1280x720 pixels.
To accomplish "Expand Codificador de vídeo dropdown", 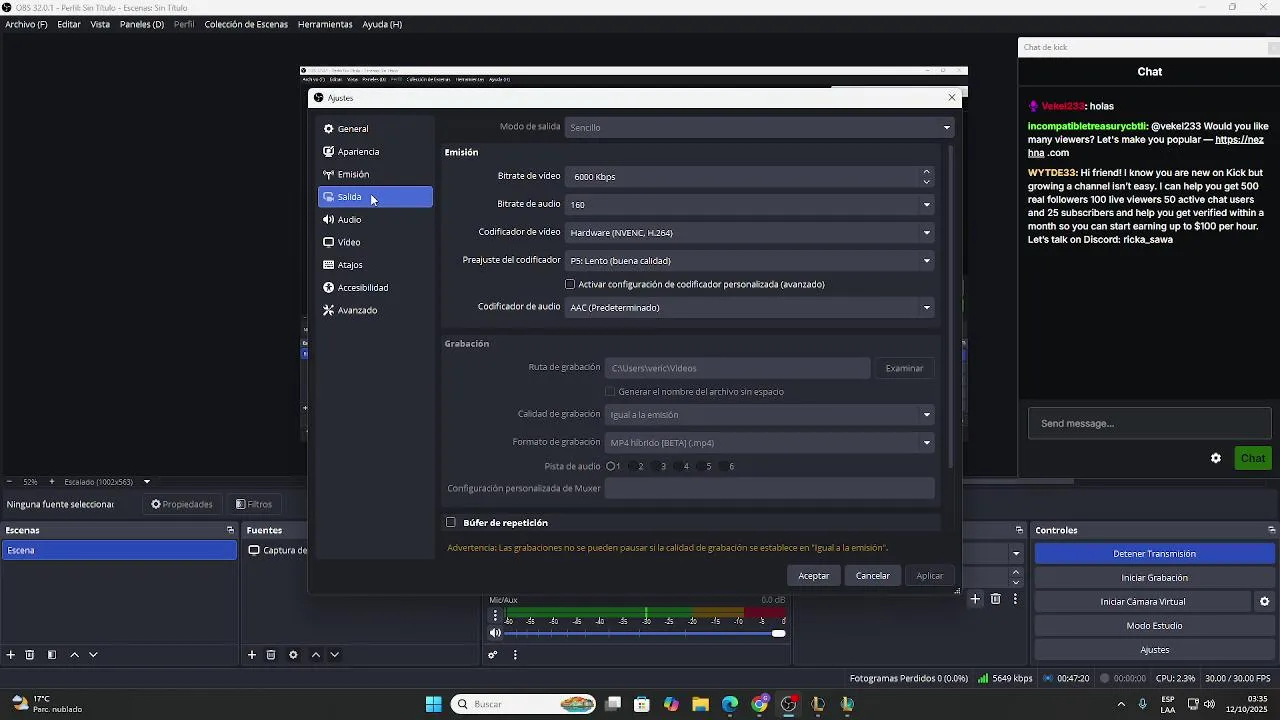I will (750, 232).
